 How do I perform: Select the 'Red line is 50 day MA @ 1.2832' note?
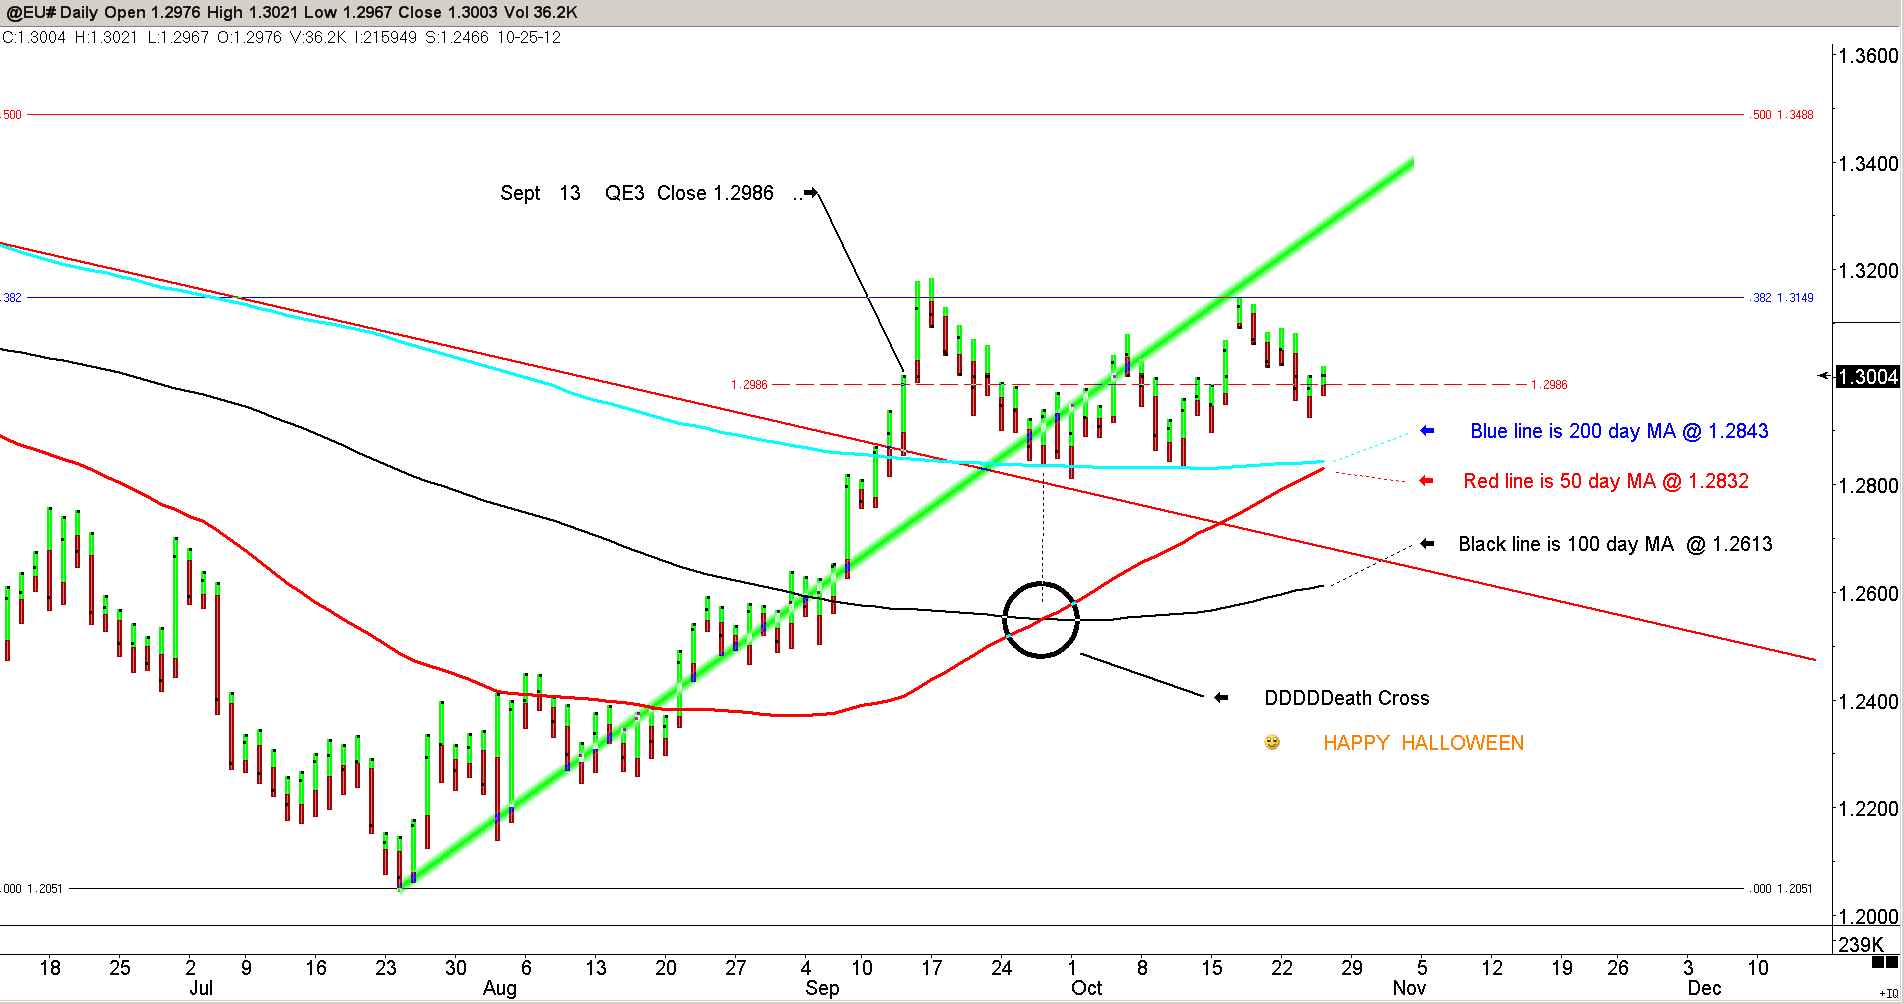coord(1606,481)
